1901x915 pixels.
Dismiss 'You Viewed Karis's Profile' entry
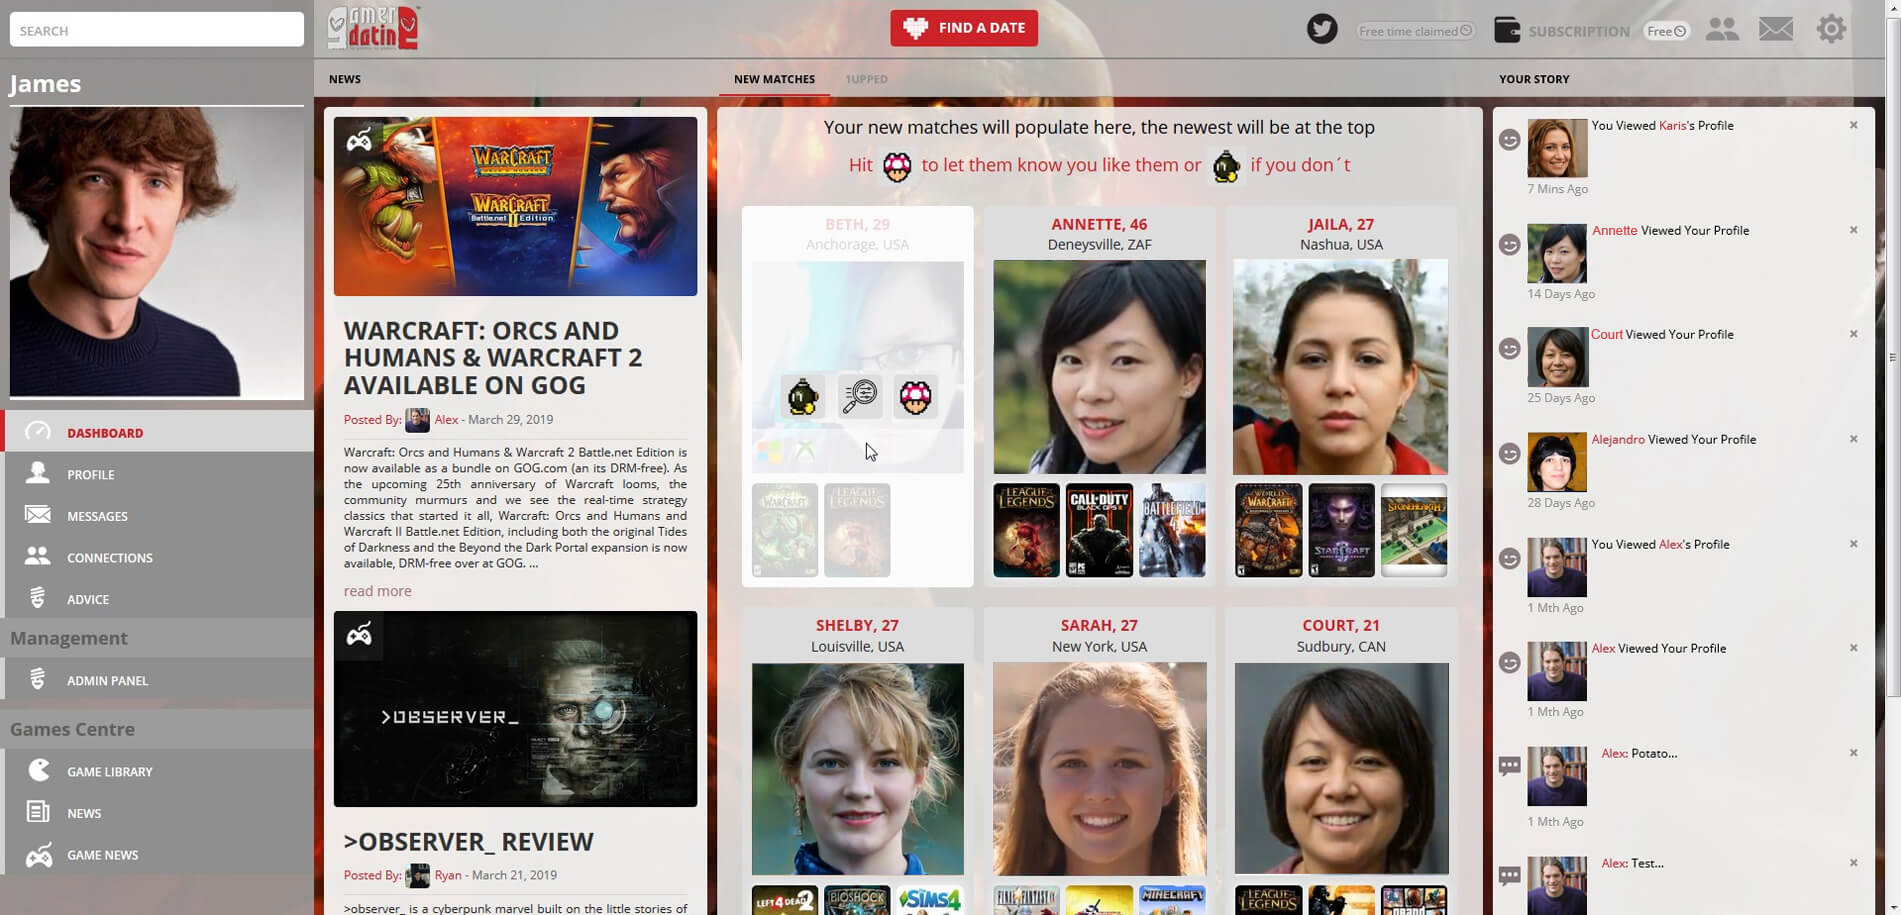pyautogui.click(x=1853, y=125)
